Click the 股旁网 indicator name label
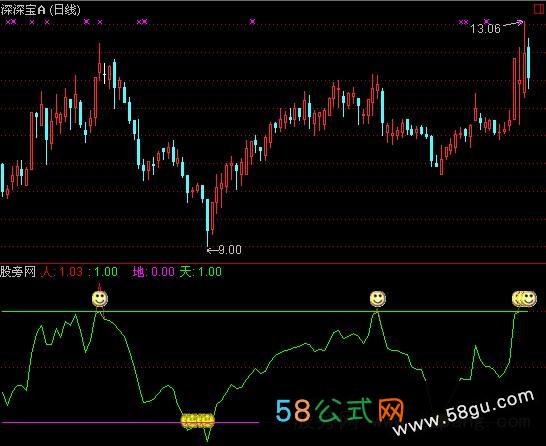Screen dimensions: 546x446 (18, 271)
